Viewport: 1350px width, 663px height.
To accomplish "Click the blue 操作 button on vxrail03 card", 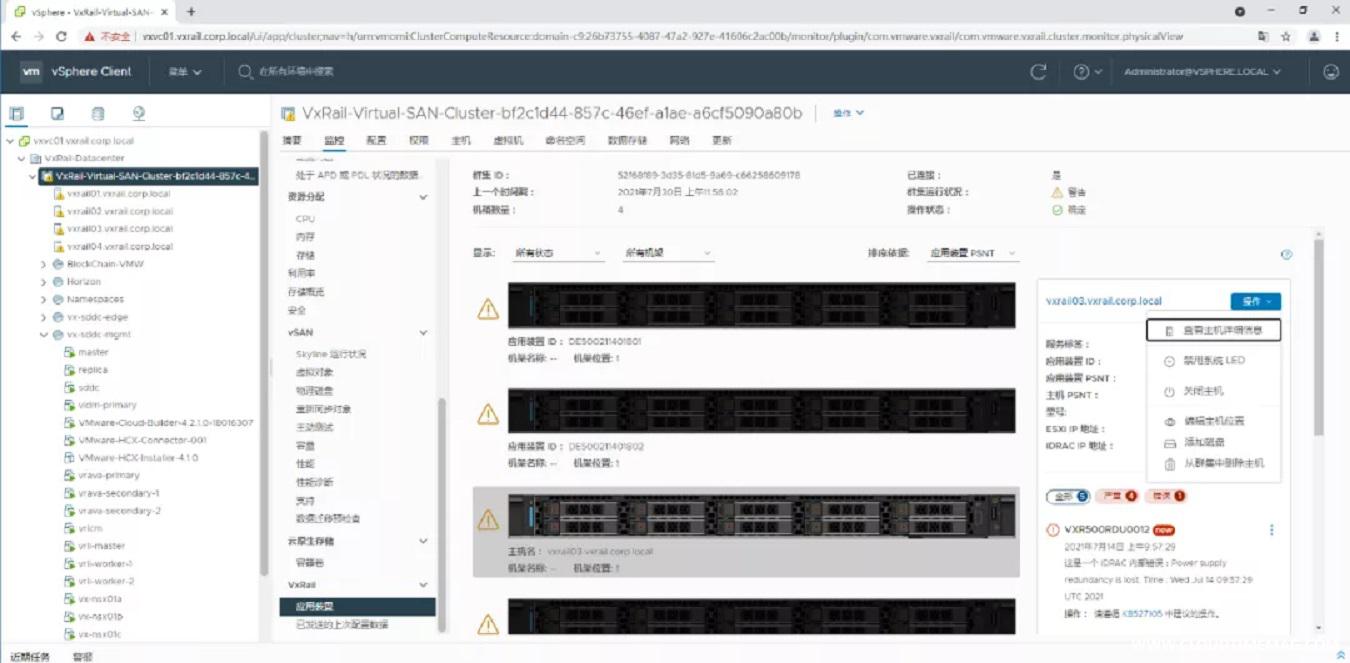I will click(1256, 301).
